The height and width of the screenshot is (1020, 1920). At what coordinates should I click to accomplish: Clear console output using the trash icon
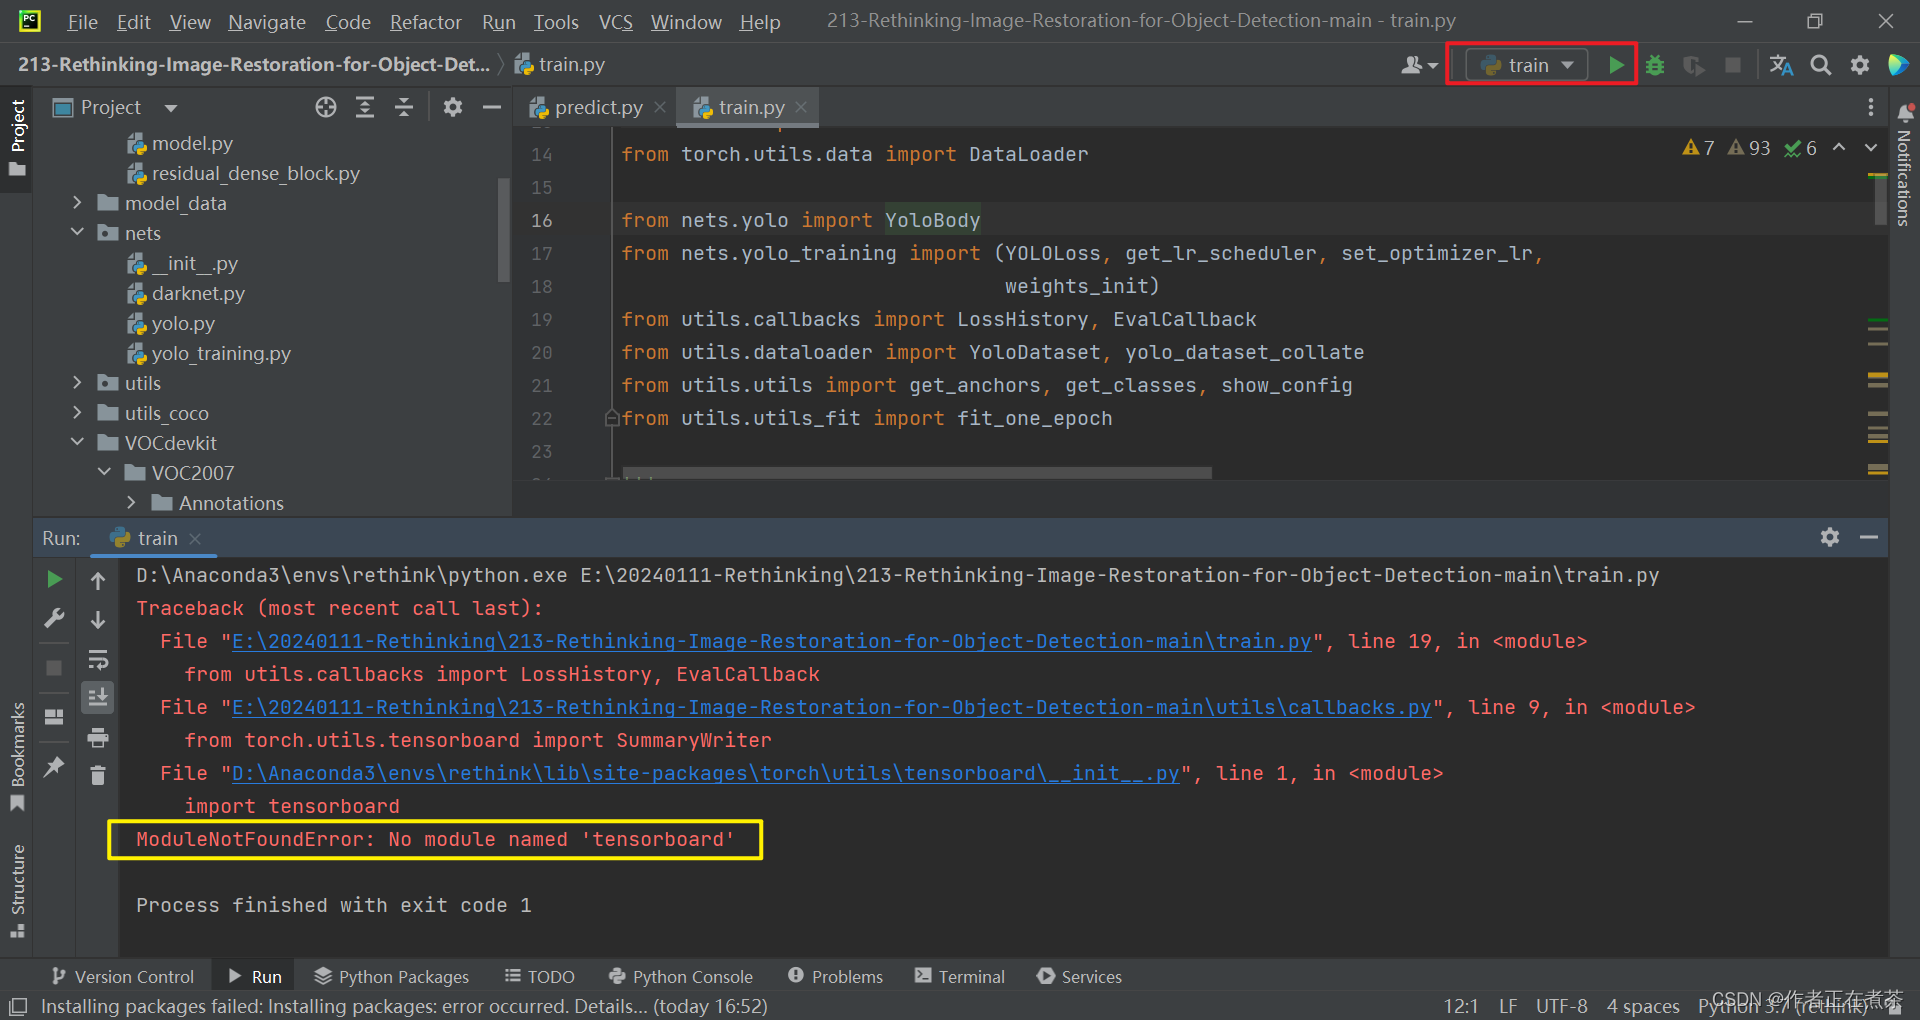click(x=97, y=776)
